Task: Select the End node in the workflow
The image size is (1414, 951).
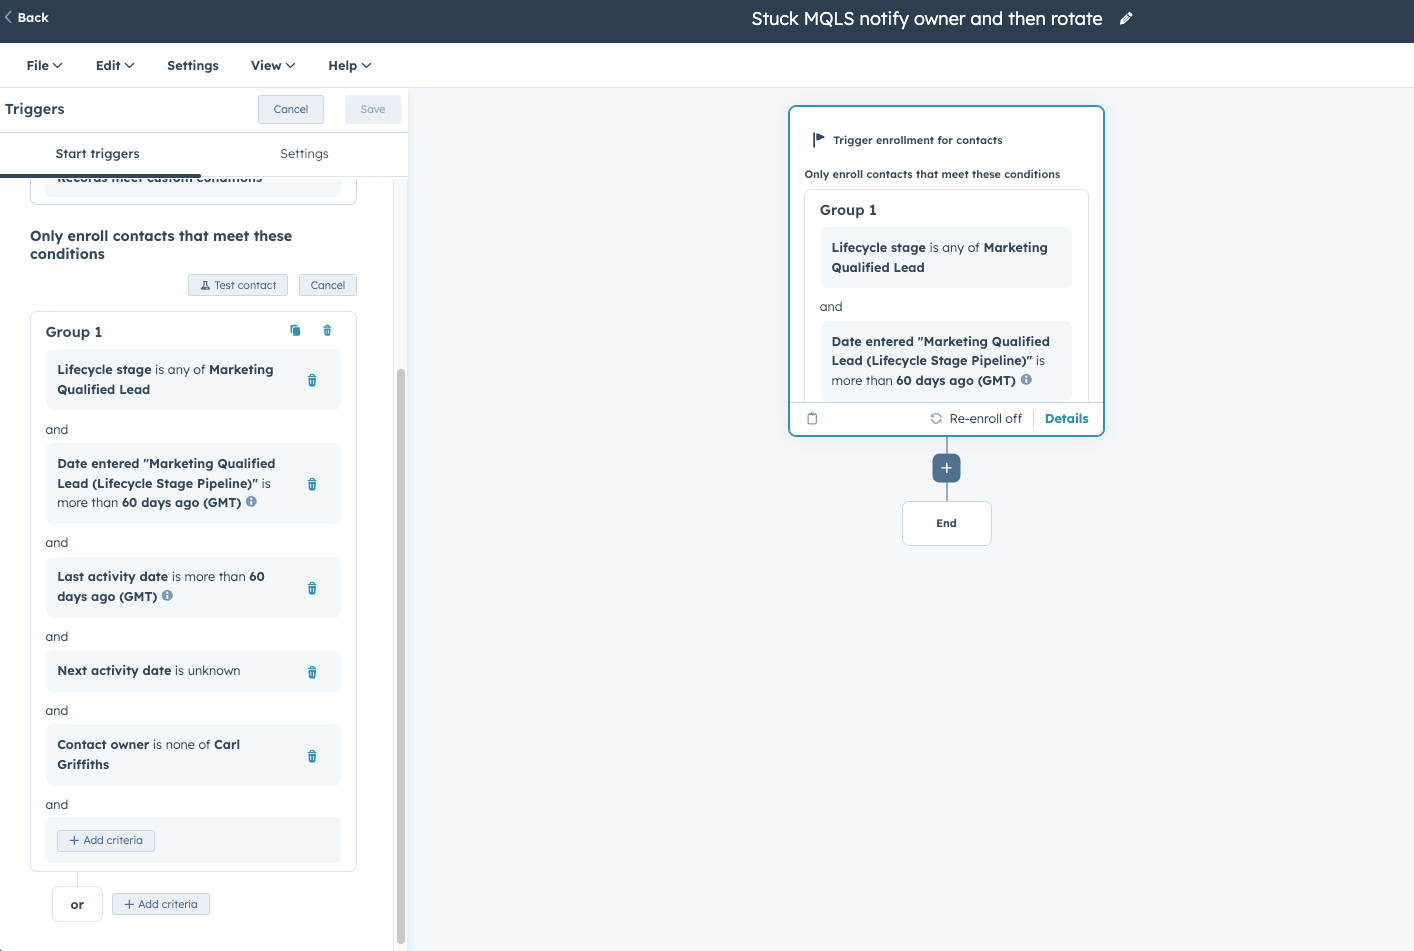Action: 946,523
